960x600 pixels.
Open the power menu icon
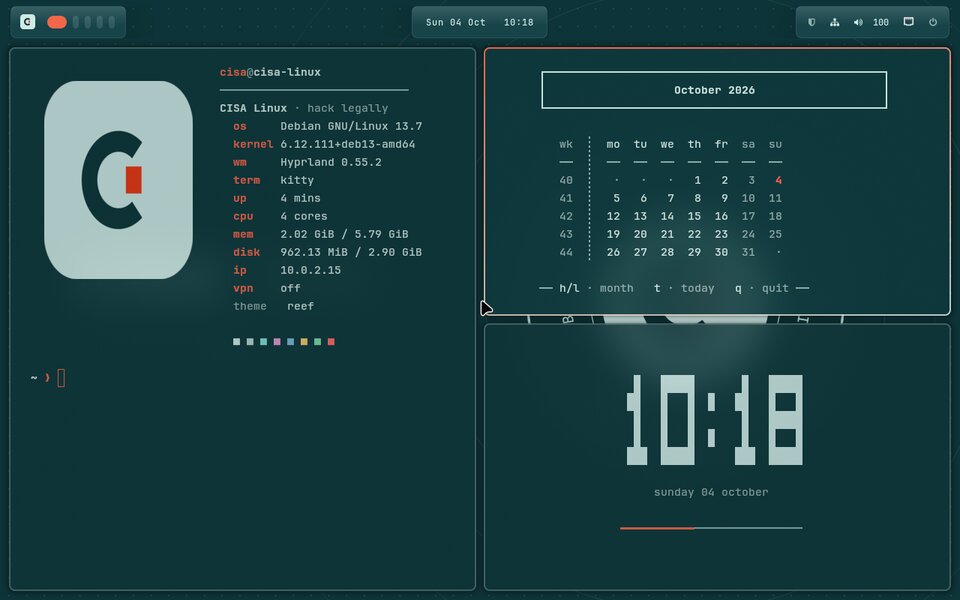click(933, 22)
